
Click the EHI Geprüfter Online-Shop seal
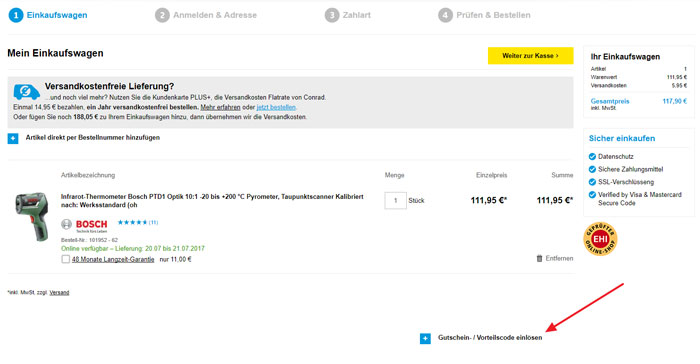pos(600,239)
